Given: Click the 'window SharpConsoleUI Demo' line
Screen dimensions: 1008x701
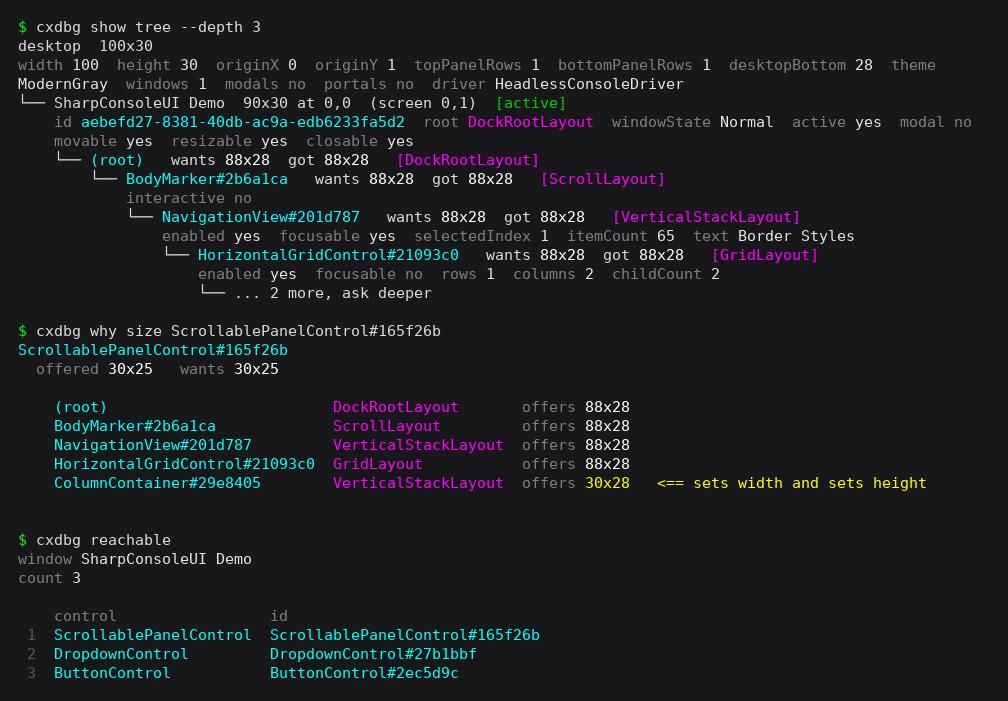Looking at the screenshot, I should click(135, 560).
